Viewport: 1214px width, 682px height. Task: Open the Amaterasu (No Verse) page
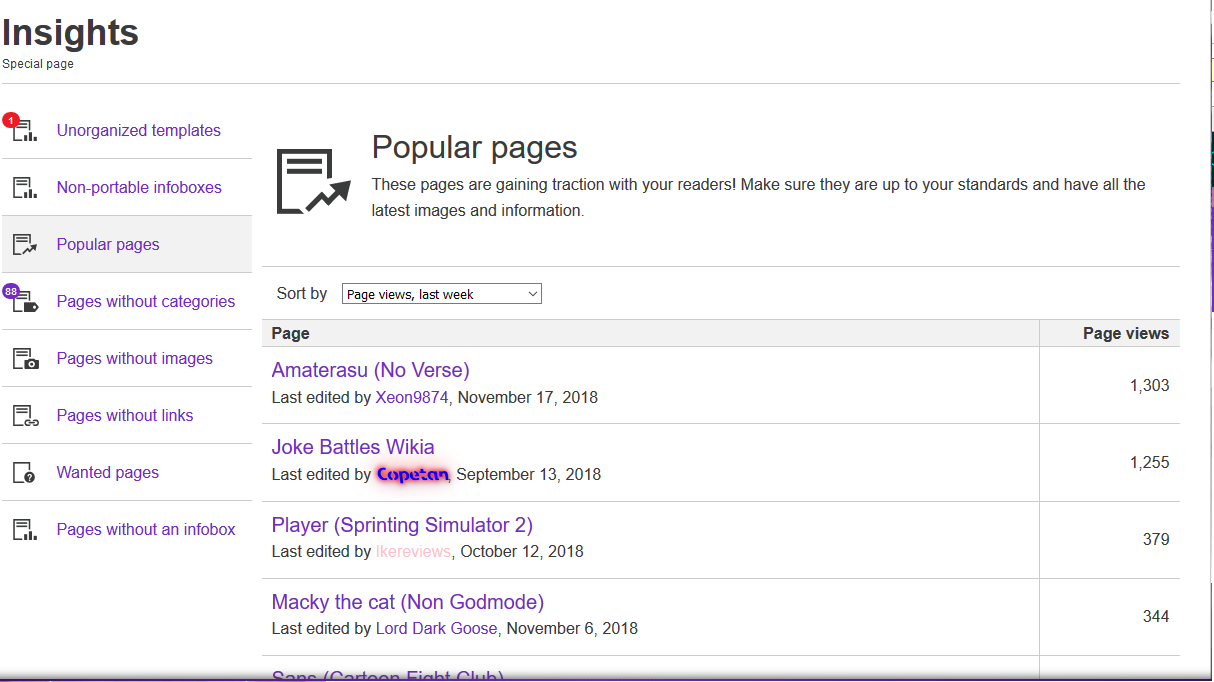click(370, 370)
